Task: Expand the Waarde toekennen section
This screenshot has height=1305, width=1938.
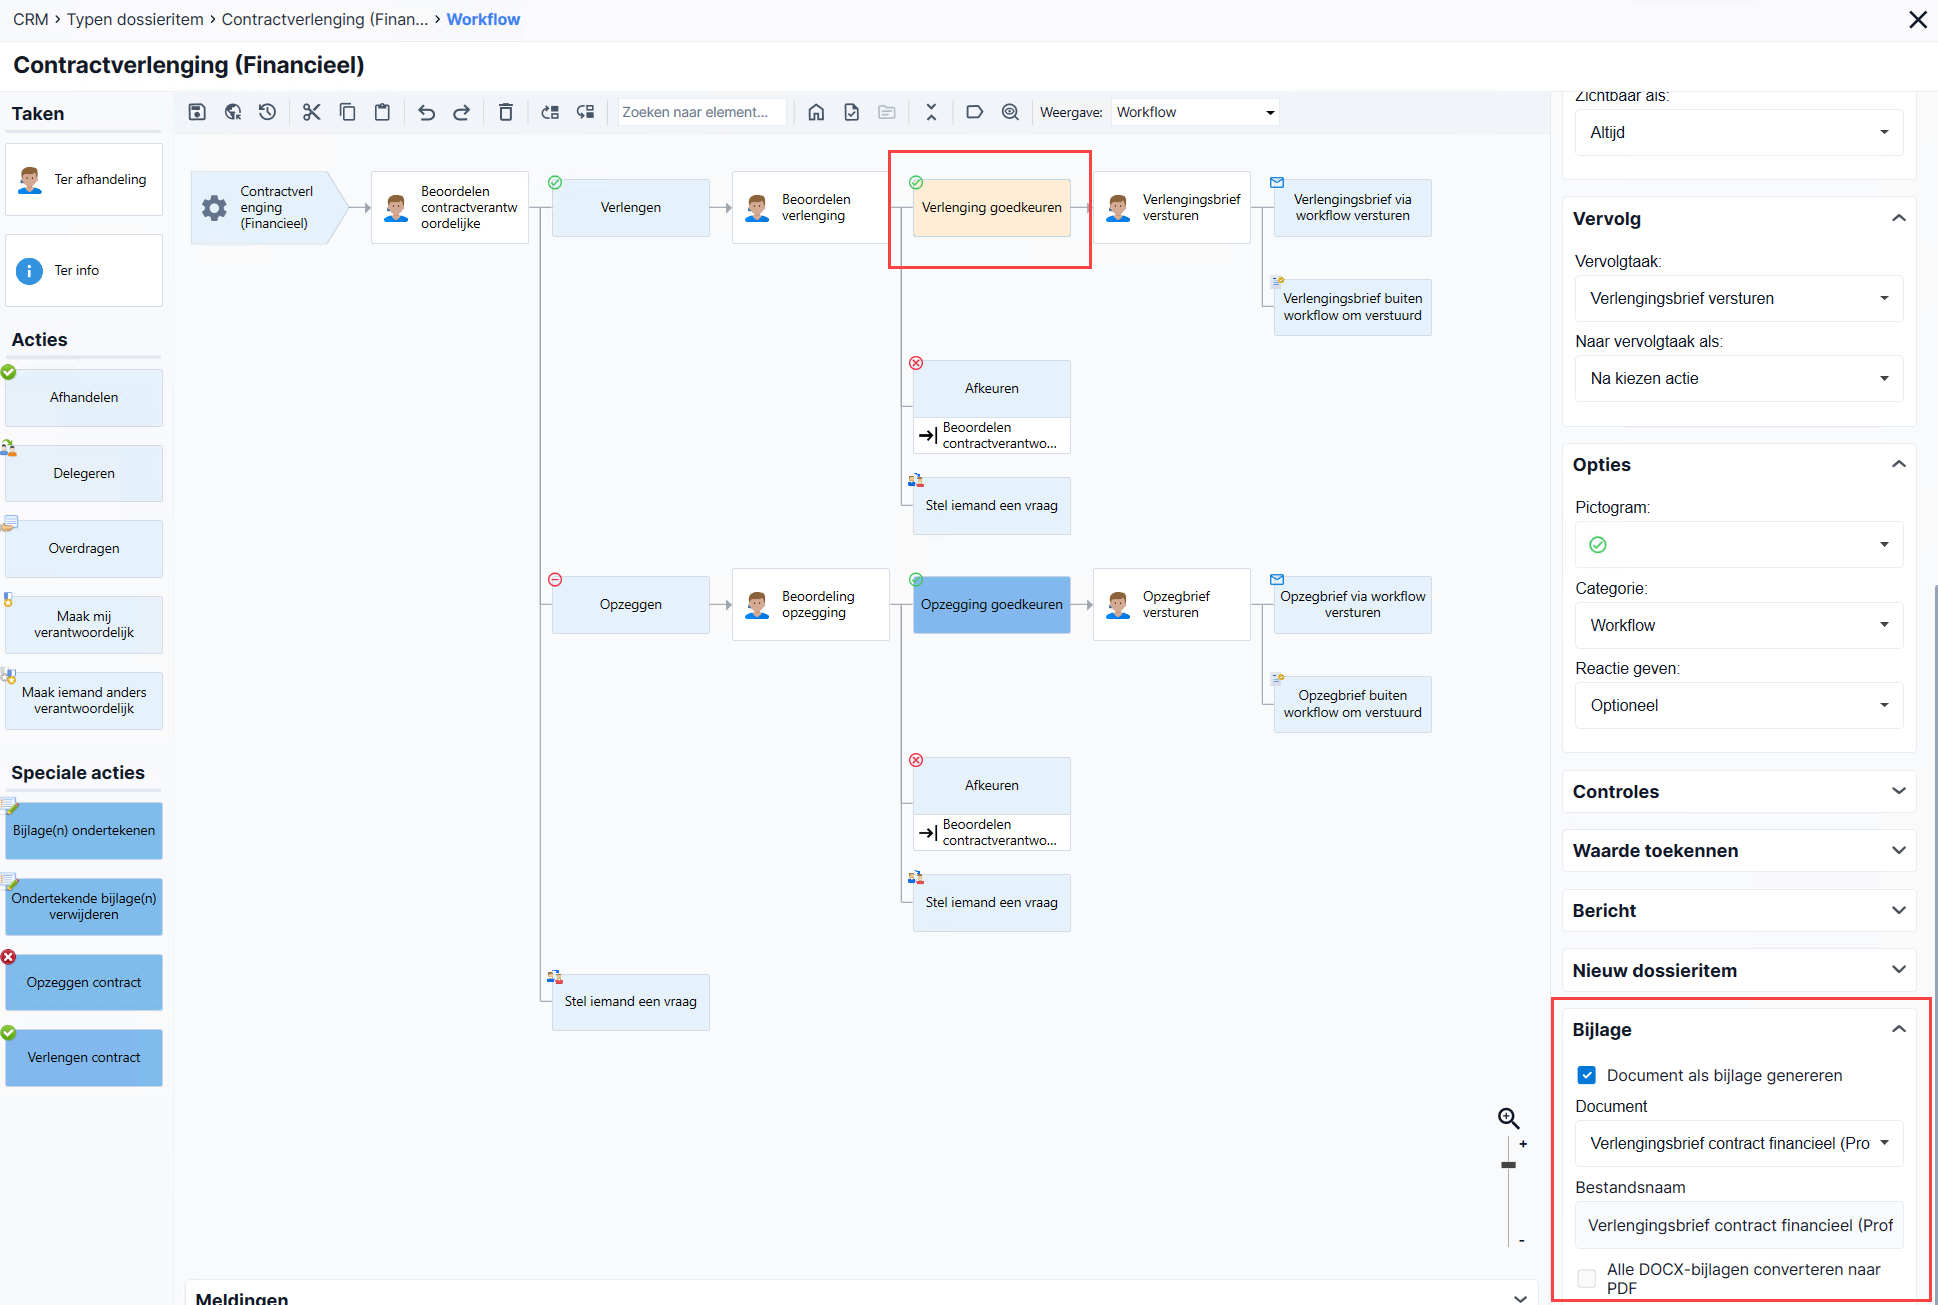Action: tap(1739, 850)
